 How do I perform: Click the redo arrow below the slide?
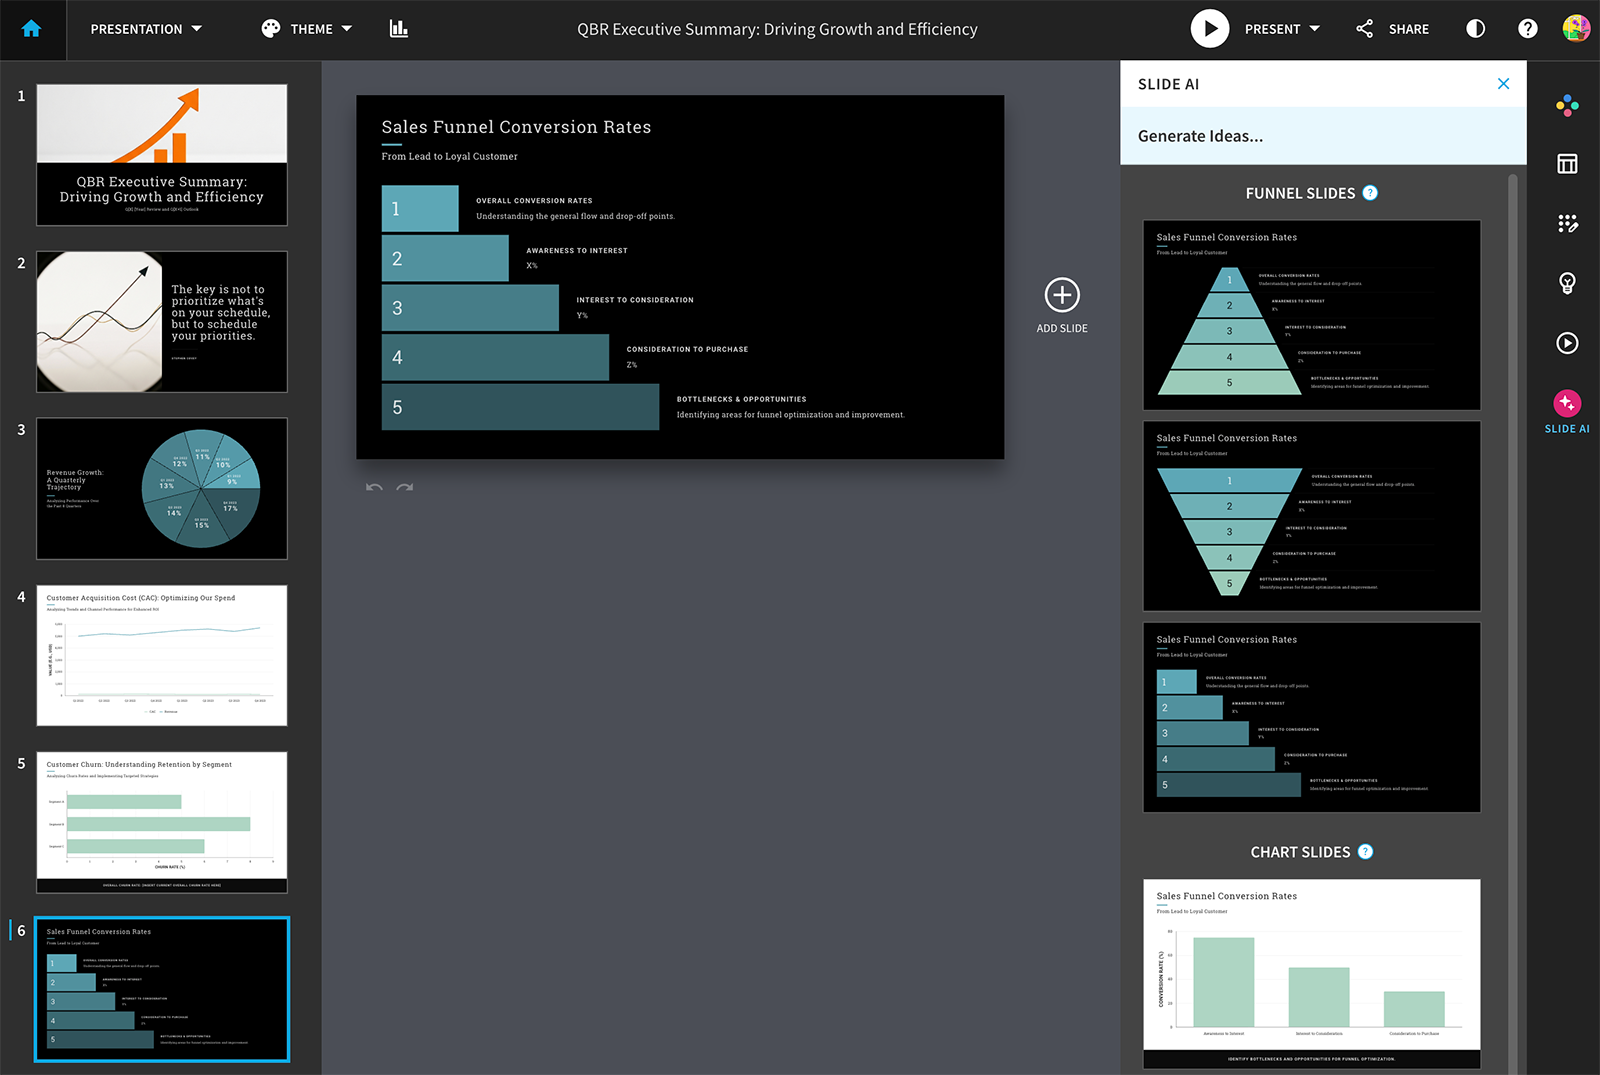(x=405, y=488)
